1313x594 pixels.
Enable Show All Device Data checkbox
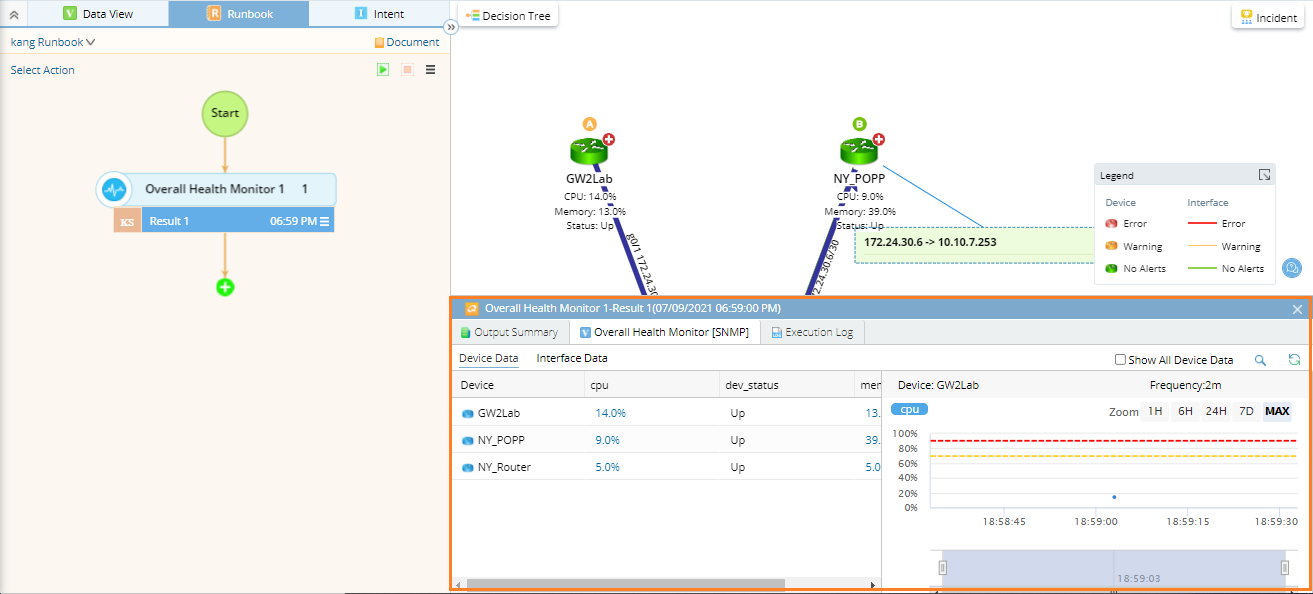[x=1120, y=360]
